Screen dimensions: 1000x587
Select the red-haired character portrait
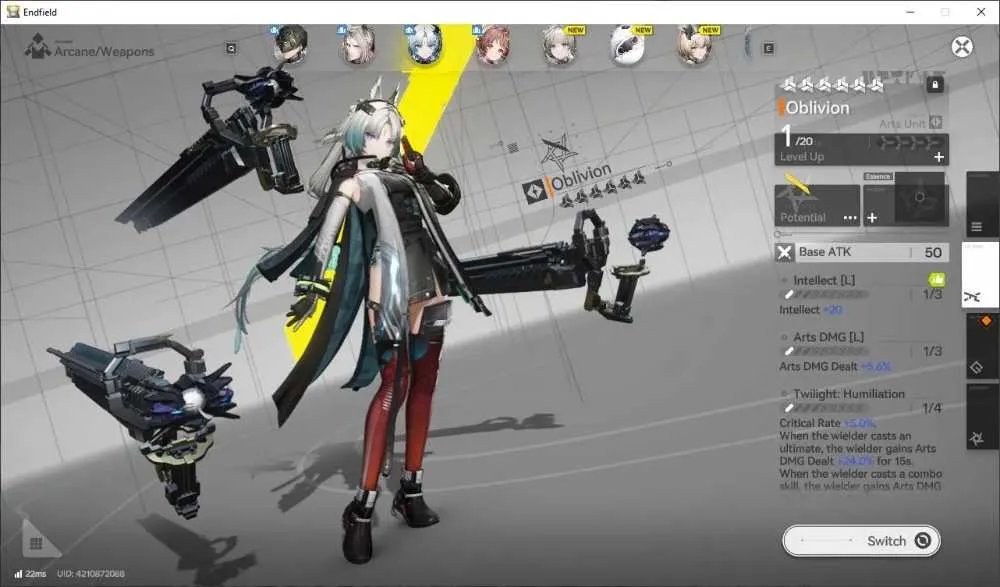[x=493, y=45]
